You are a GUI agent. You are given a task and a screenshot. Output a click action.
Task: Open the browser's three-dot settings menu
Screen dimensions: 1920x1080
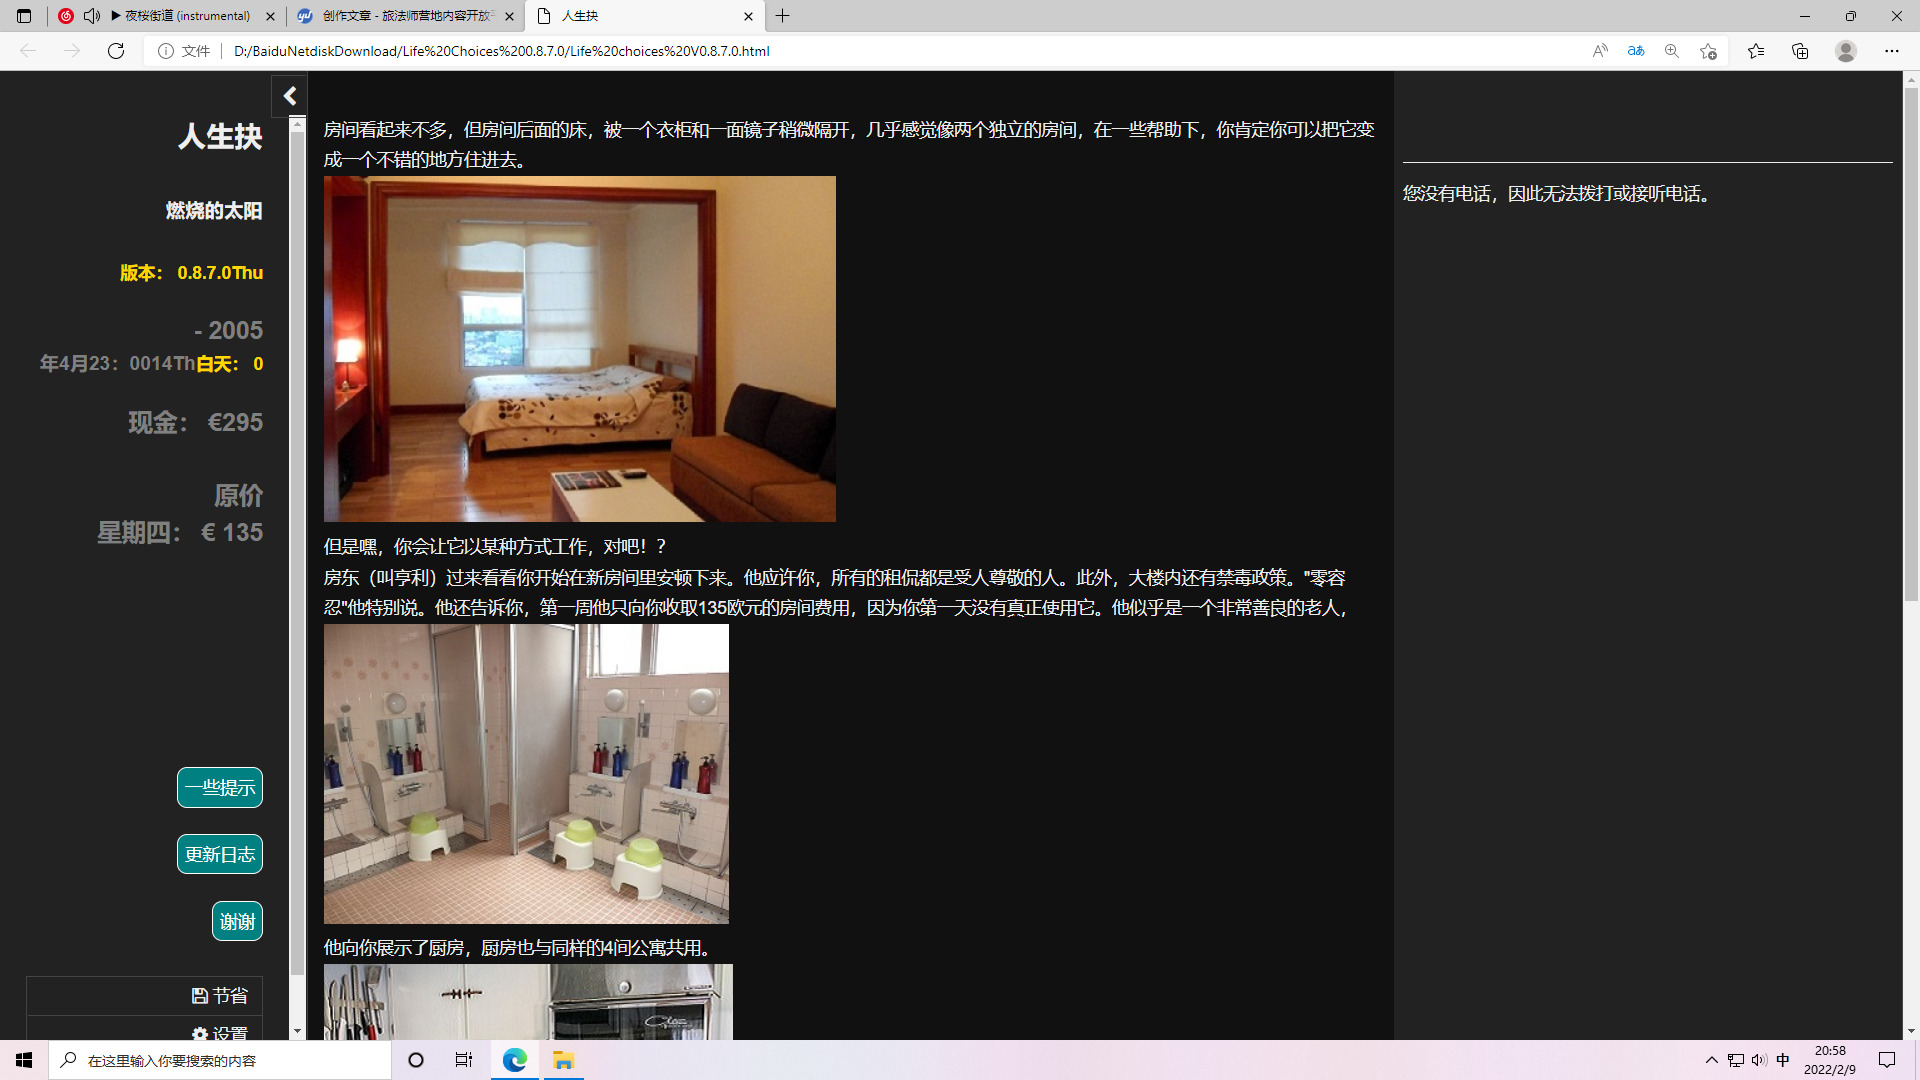click(x=1891, y=51)
